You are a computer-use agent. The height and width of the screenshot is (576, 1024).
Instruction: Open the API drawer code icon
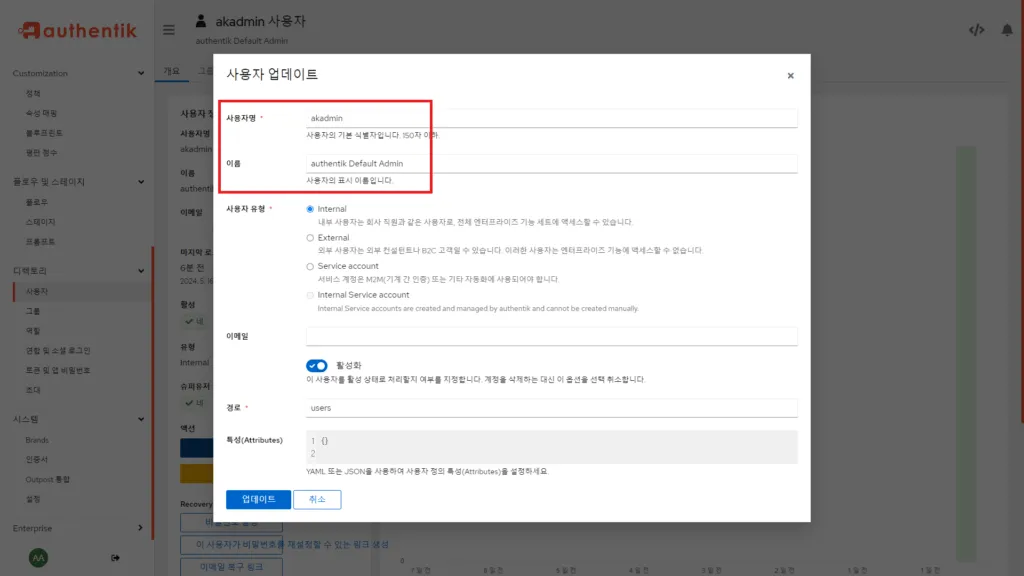coord(976,29)
